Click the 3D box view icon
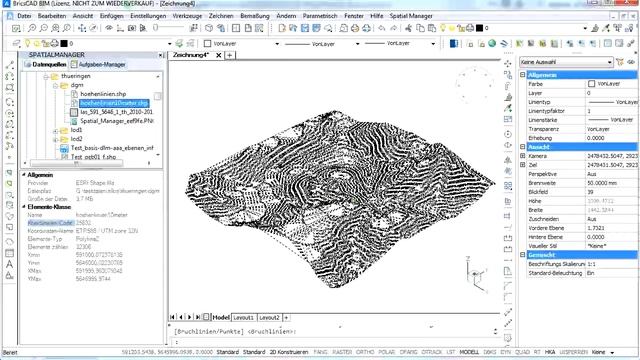Image resolution: width=640 pixels, height=360 pixels. [x=209, y=28]
